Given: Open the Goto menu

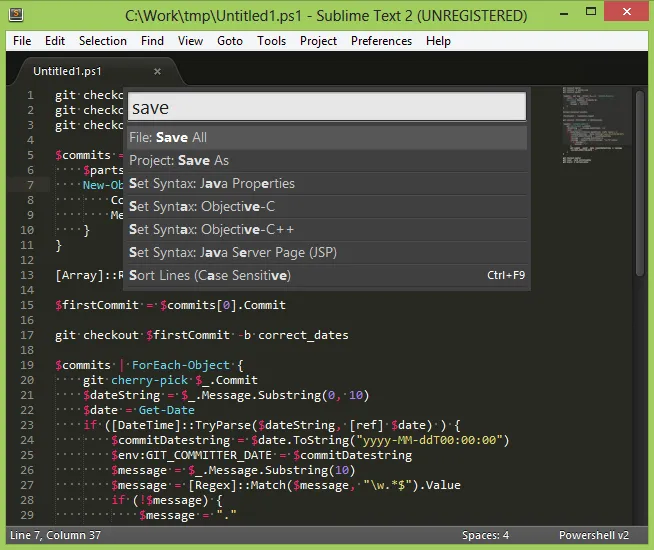Looking at the screenshot, I should [230, 41].
